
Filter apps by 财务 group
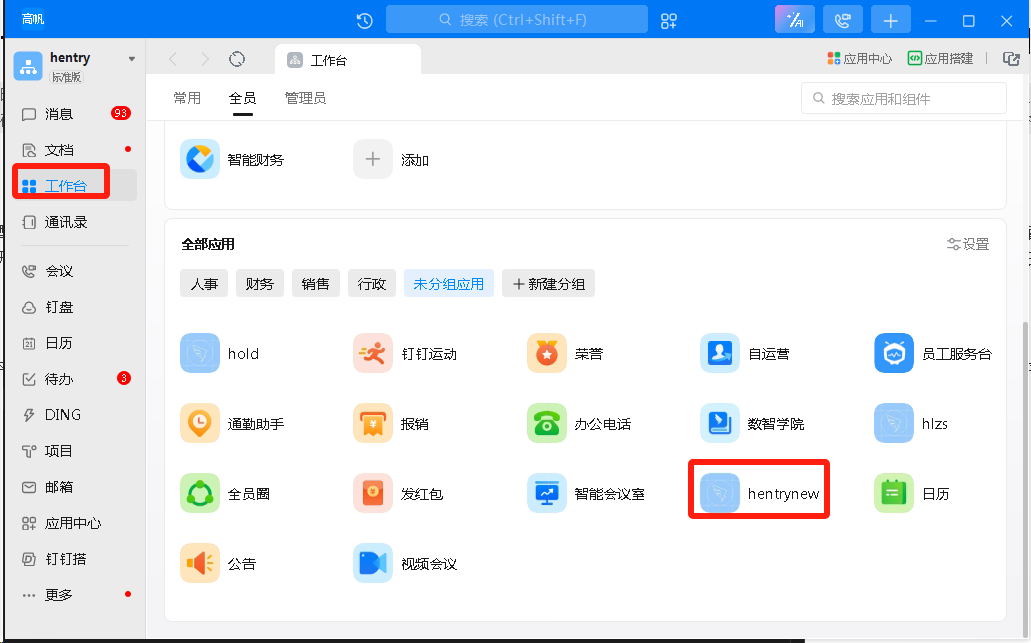point(260,283)
